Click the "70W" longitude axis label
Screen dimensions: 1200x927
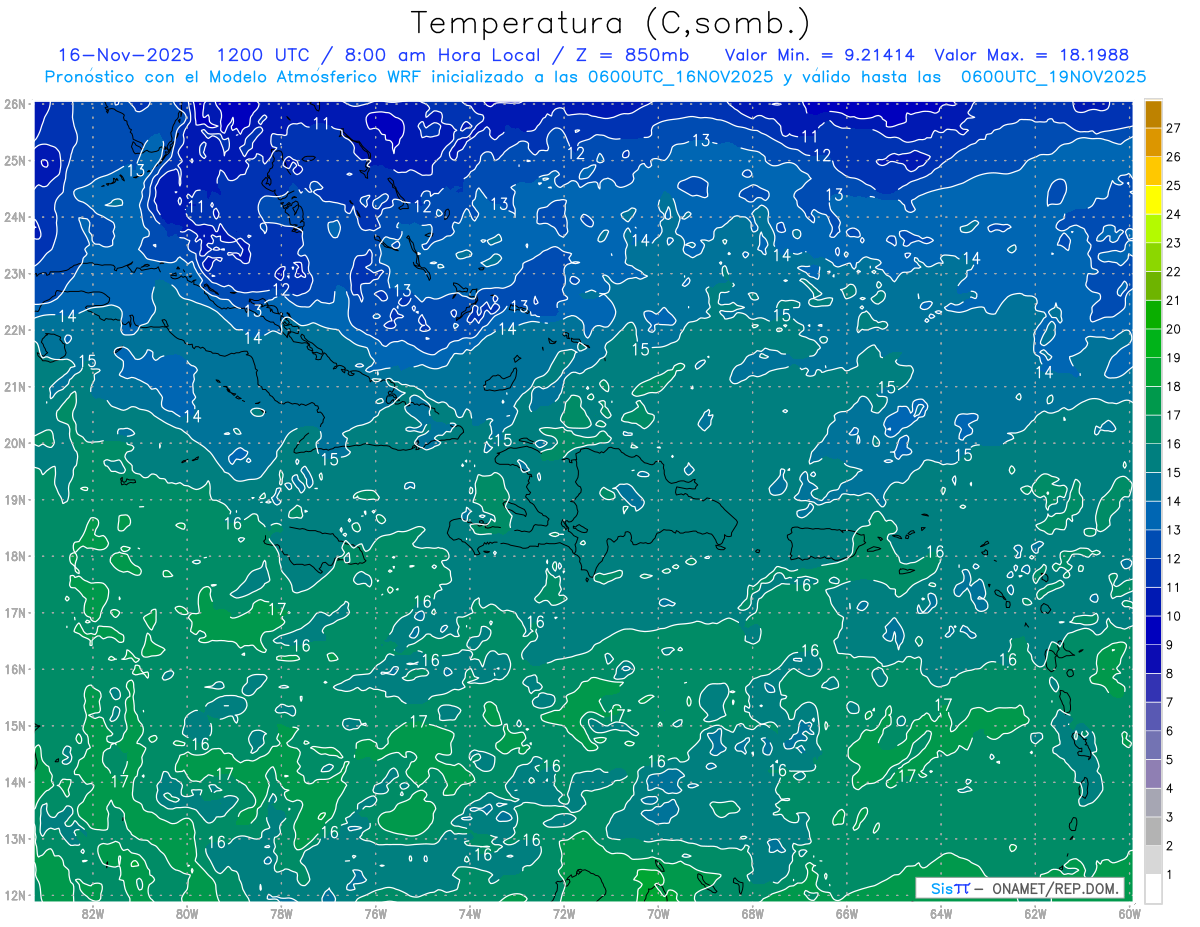(x=658, y=913)
